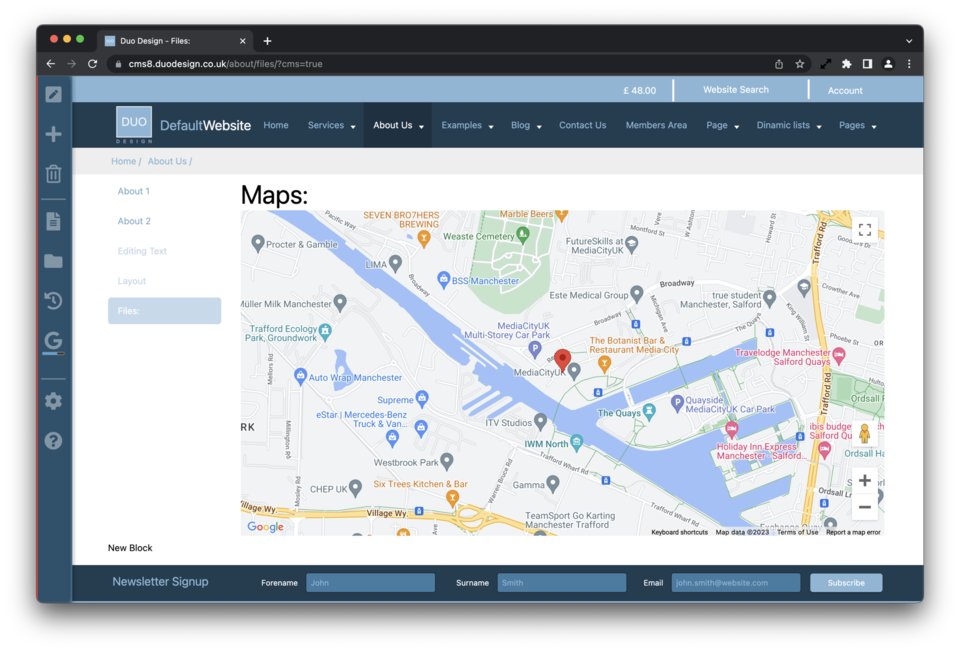Toggle the browser side panel icon
The height and width of the screenshot is (651, 960).
click(868, 64)
